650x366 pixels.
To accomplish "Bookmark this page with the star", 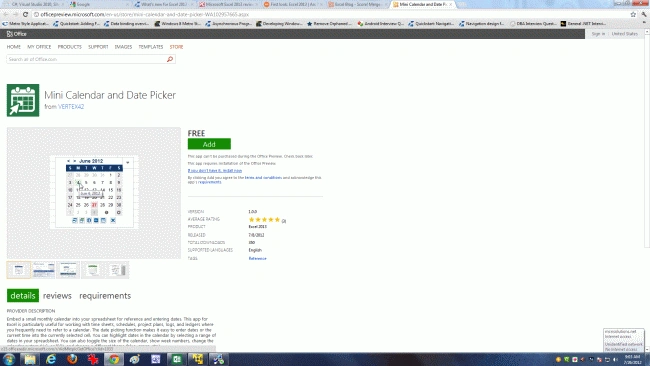I will (633, 14).
